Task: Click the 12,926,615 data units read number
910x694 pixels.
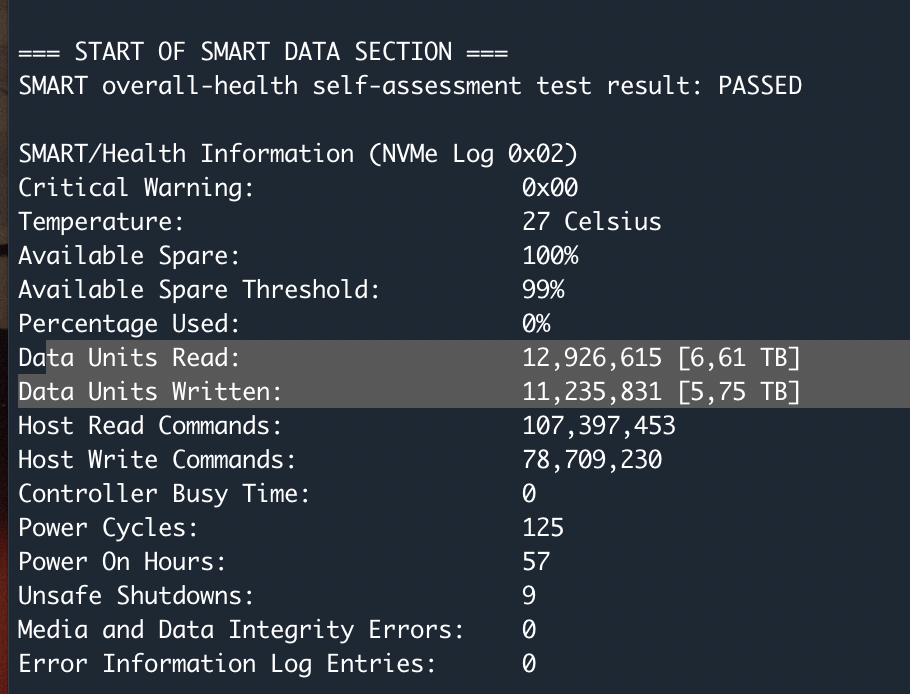Action: 591,357
